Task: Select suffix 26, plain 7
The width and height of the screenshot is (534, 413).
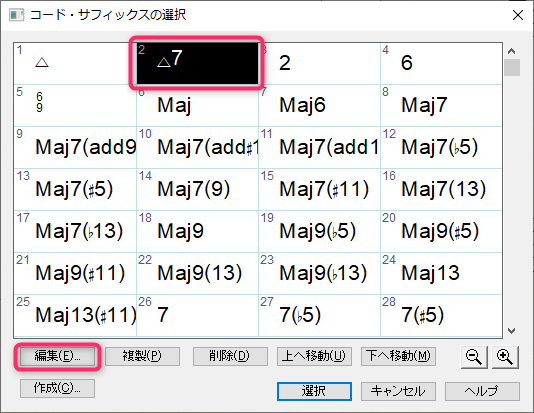Action: (197, 316)
